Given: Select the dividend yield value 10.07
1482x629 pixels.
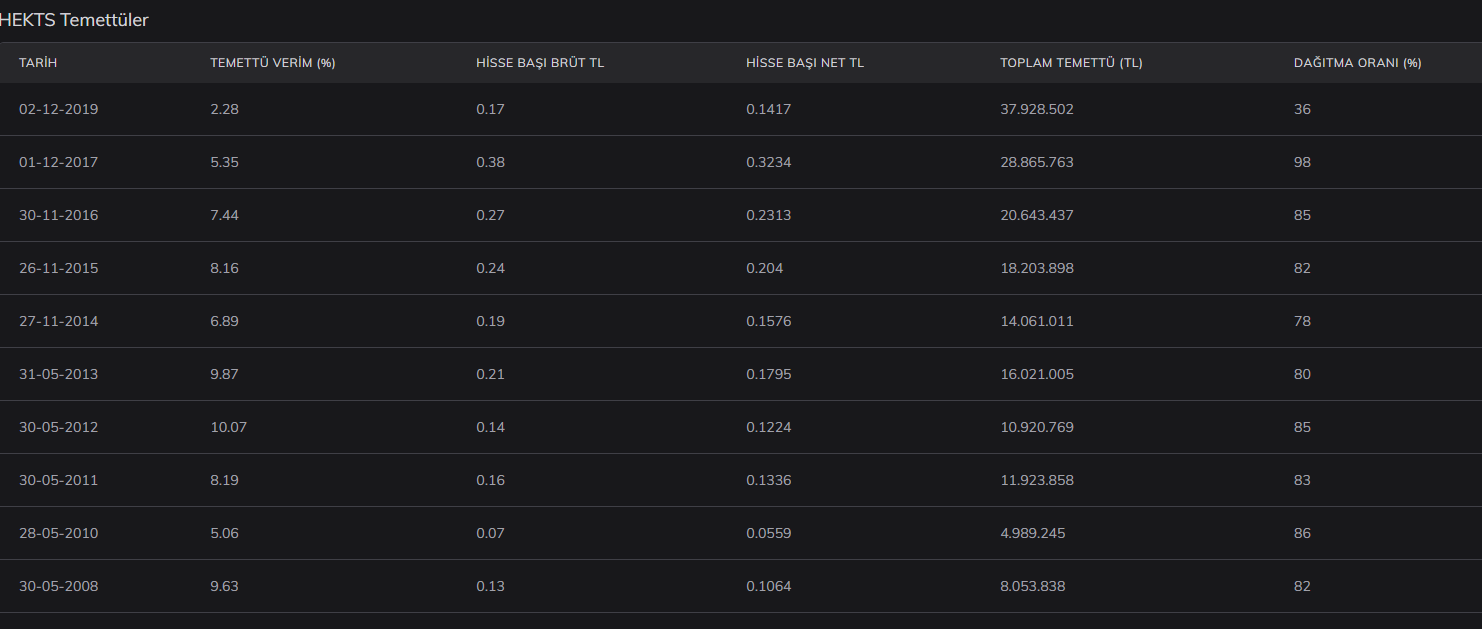Looking at the screenshot, I should (228, 427).
